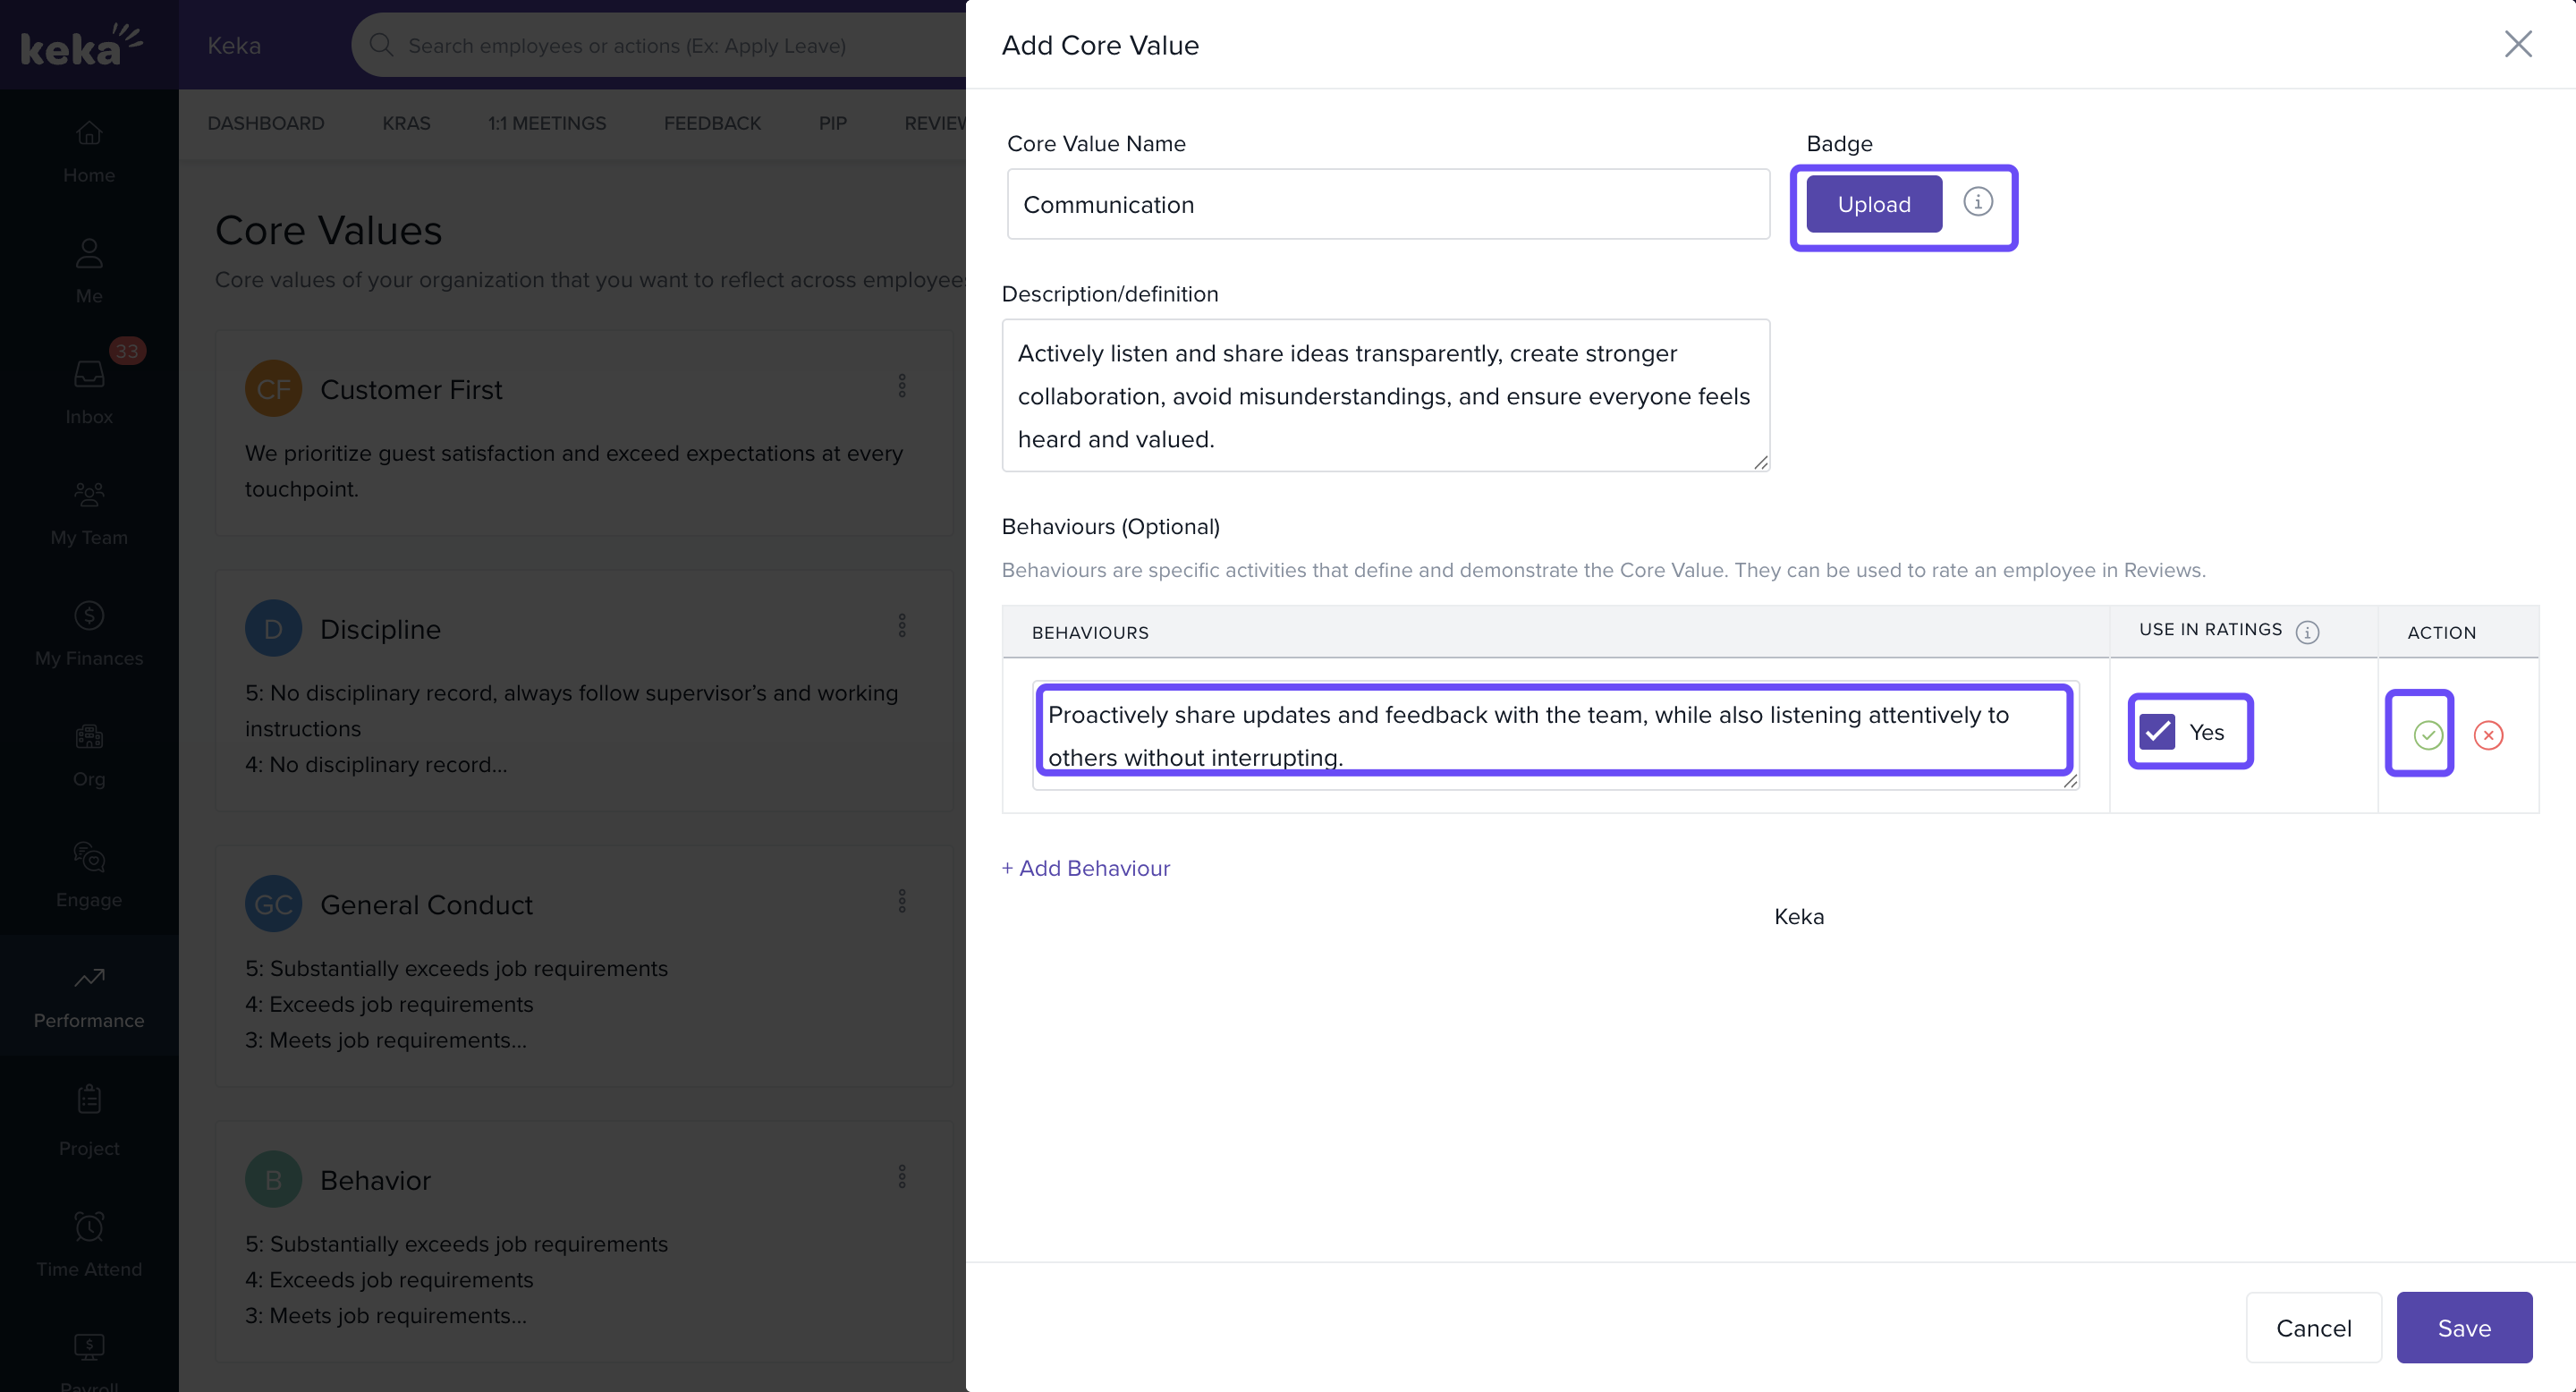Click the Use in Ratings info icon

coord(2307,632)
